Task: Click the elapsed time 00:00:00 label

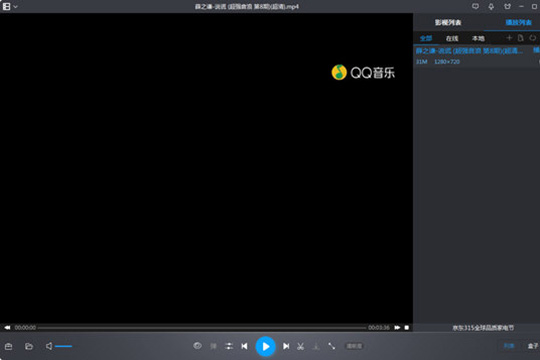Action: [x=25, y=328]
